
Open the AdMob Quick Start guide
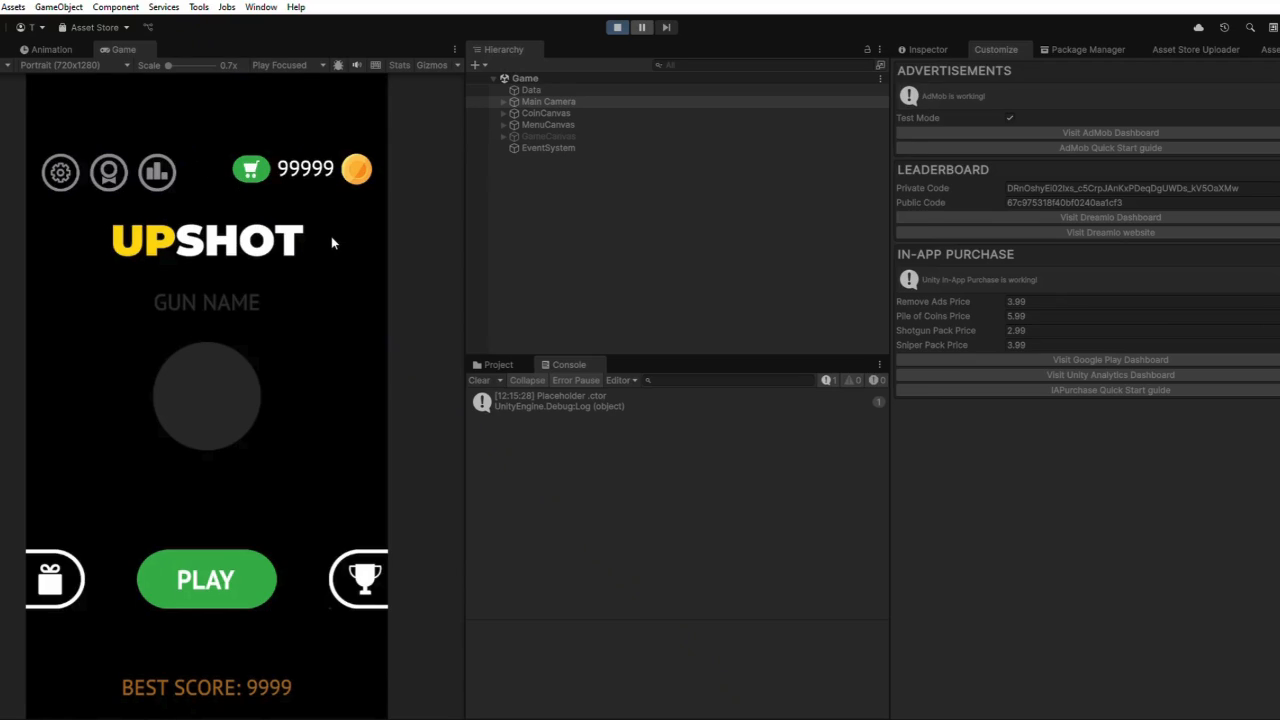point(1110,148)
